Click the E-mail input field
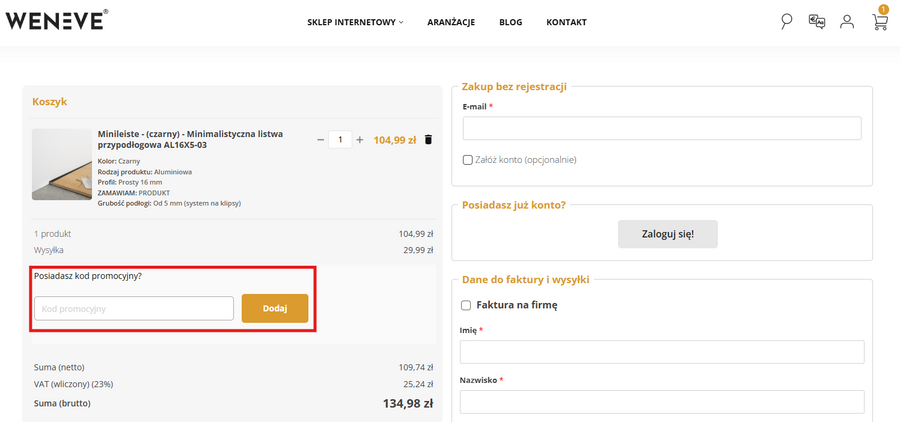The width and height of the screenshot is (900, 422). pyautogui.click(x=661, y=128)
